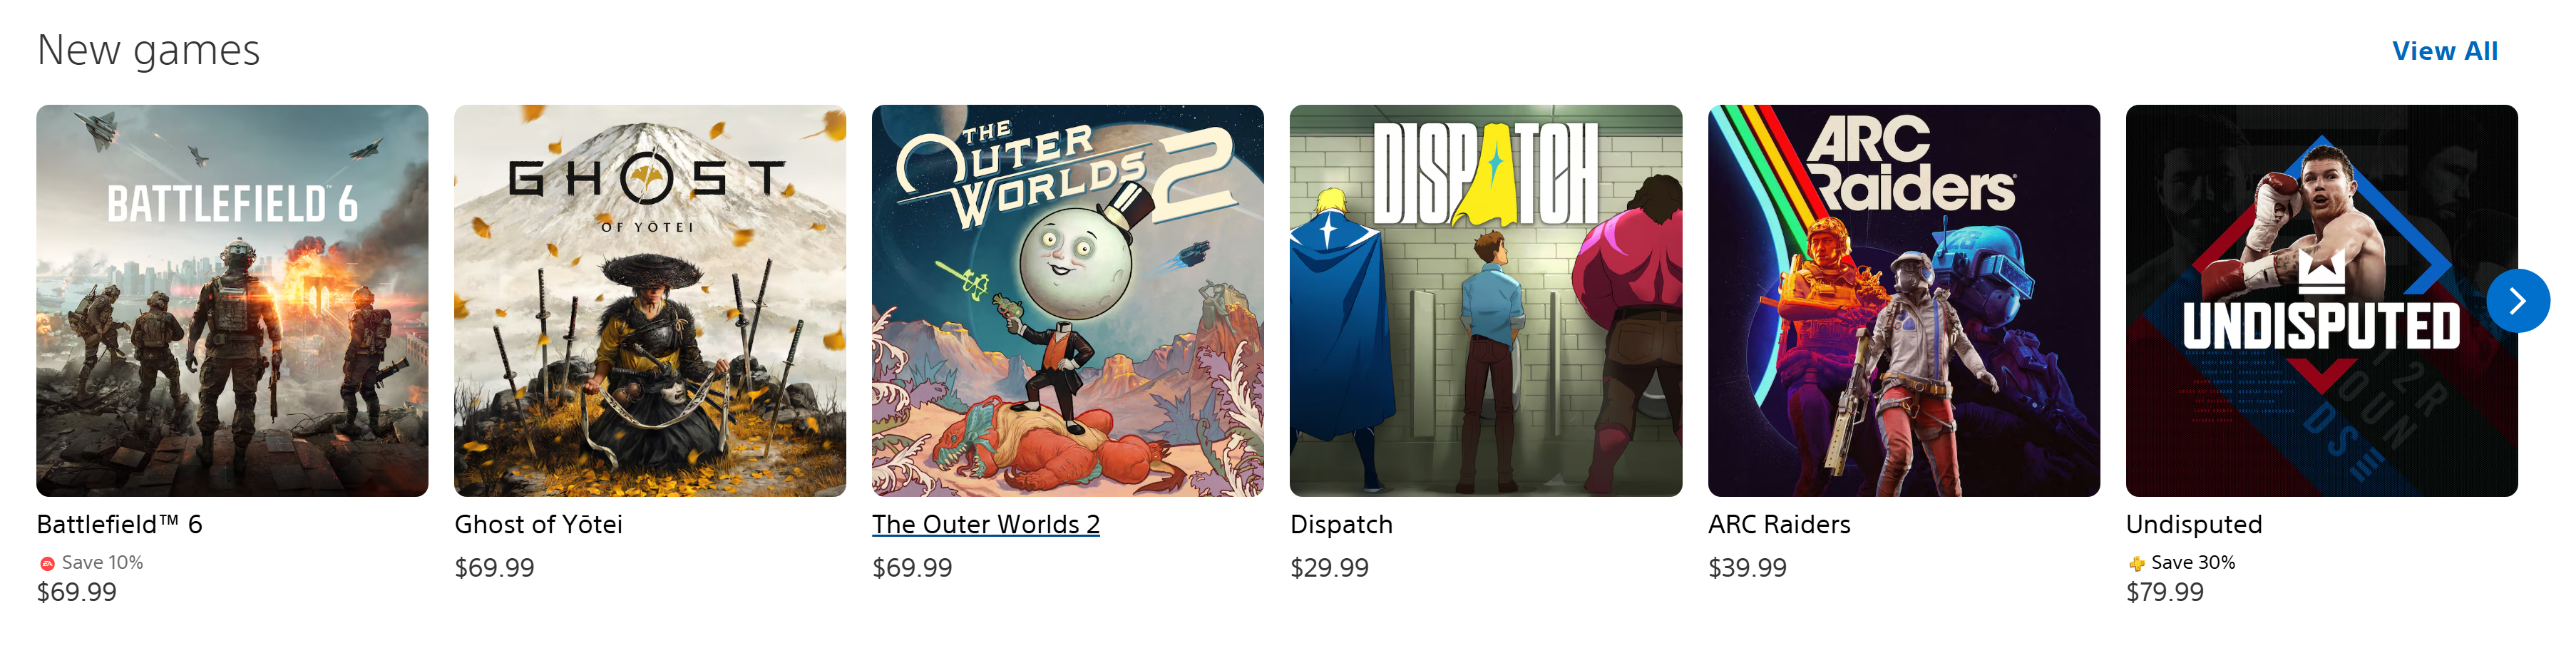Click the $29.99 price for Dispatch
This screenshot has height=648, width=2576.
1329,568
